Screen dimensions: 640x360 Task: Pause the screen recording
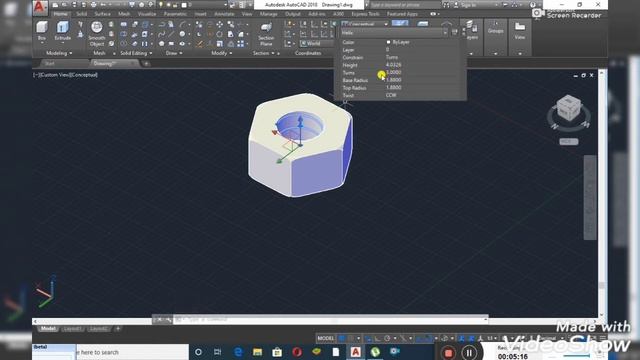(x=469, y=352)
